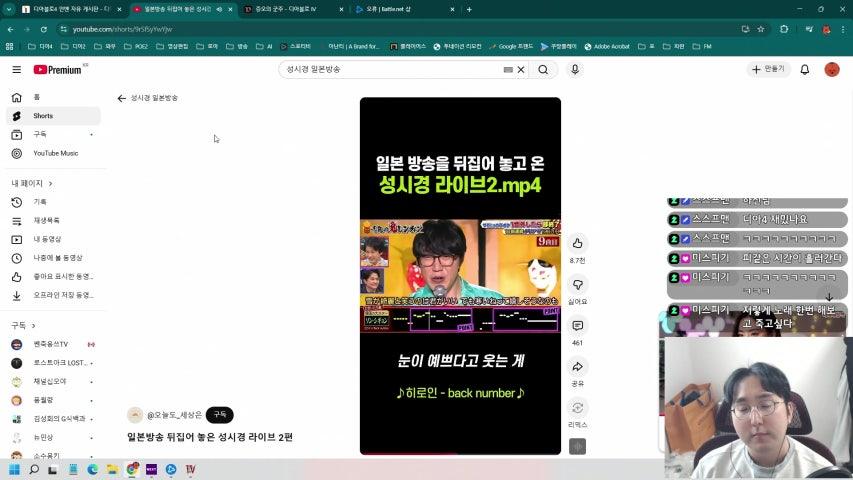
Task: Click the back arrow beside 성시경 일본방송
Action: [x=122, y=98]
